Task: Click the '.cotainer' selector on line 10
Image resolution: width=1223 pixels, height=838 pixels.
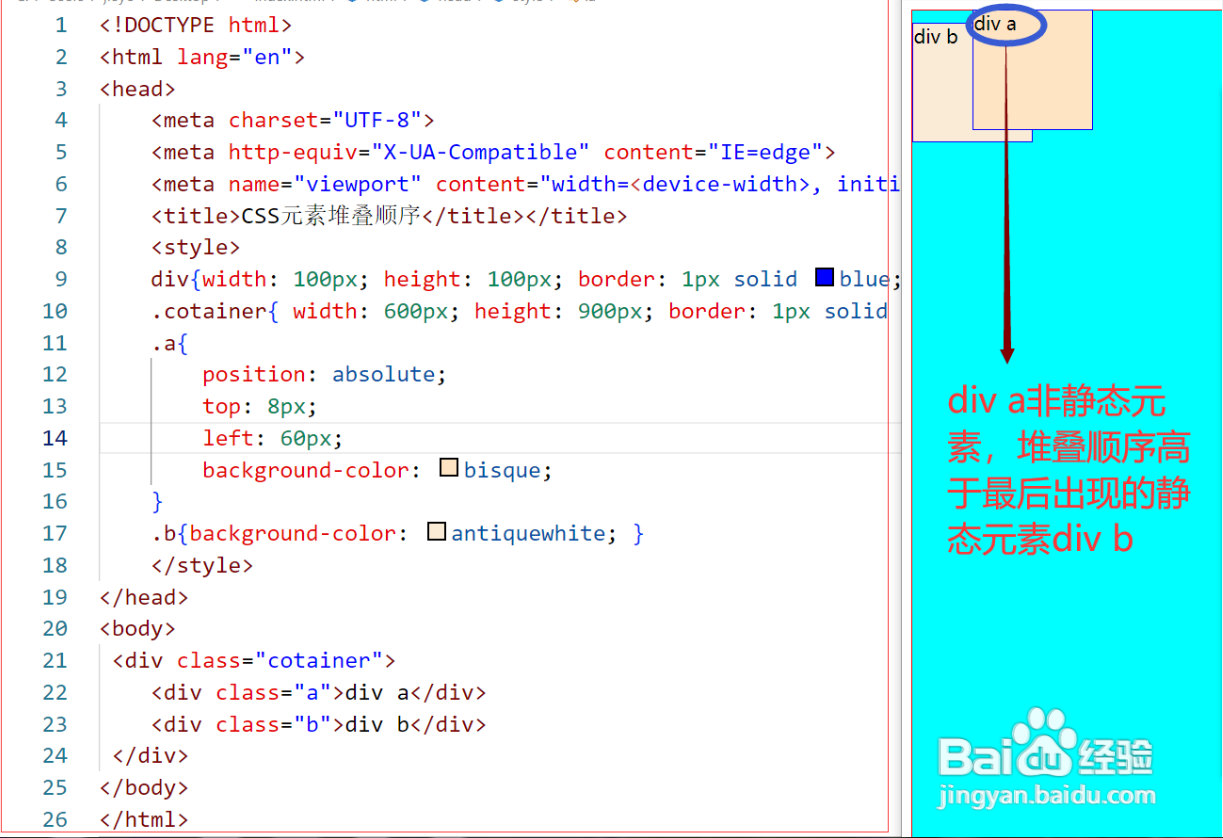Action: pos(209,311)
